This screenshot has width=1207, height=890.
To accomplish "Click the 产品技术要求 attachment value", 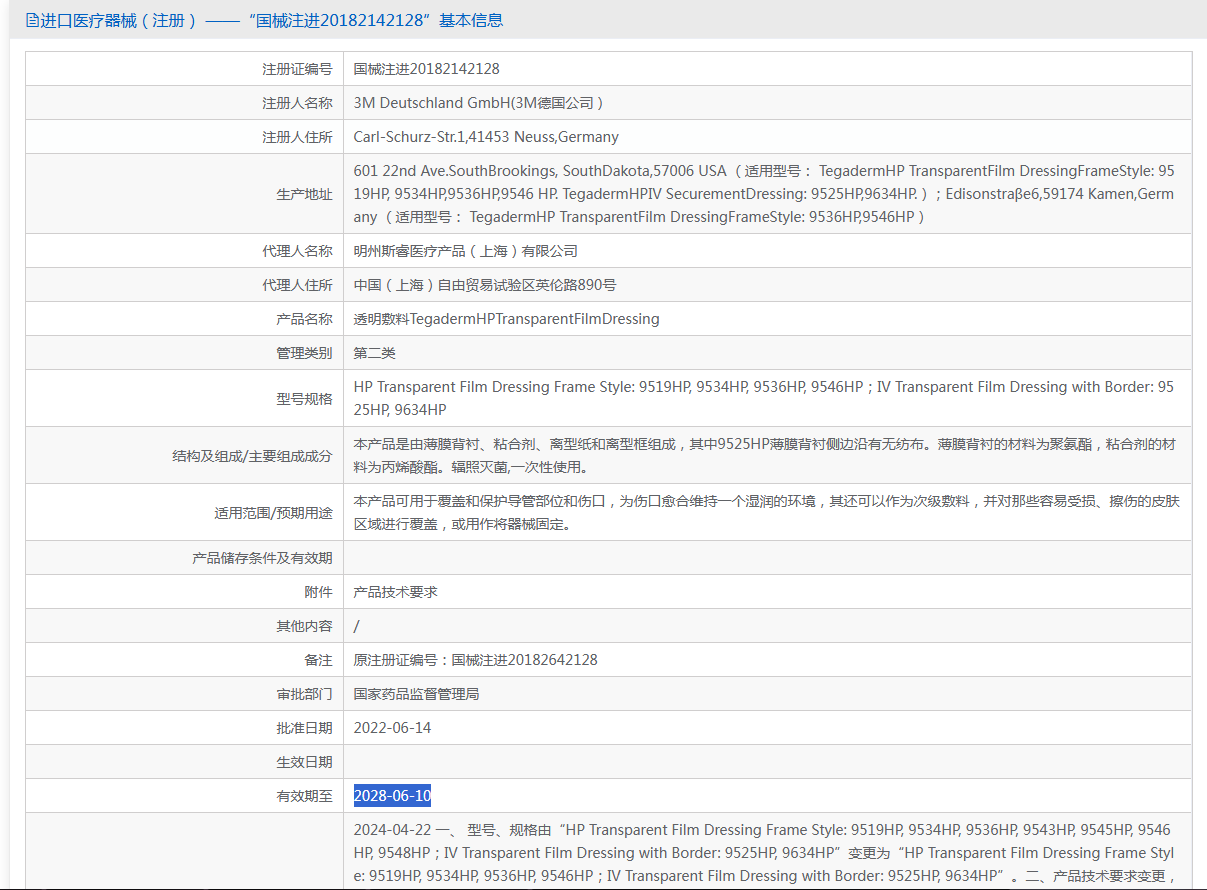I will coord(396,592).
